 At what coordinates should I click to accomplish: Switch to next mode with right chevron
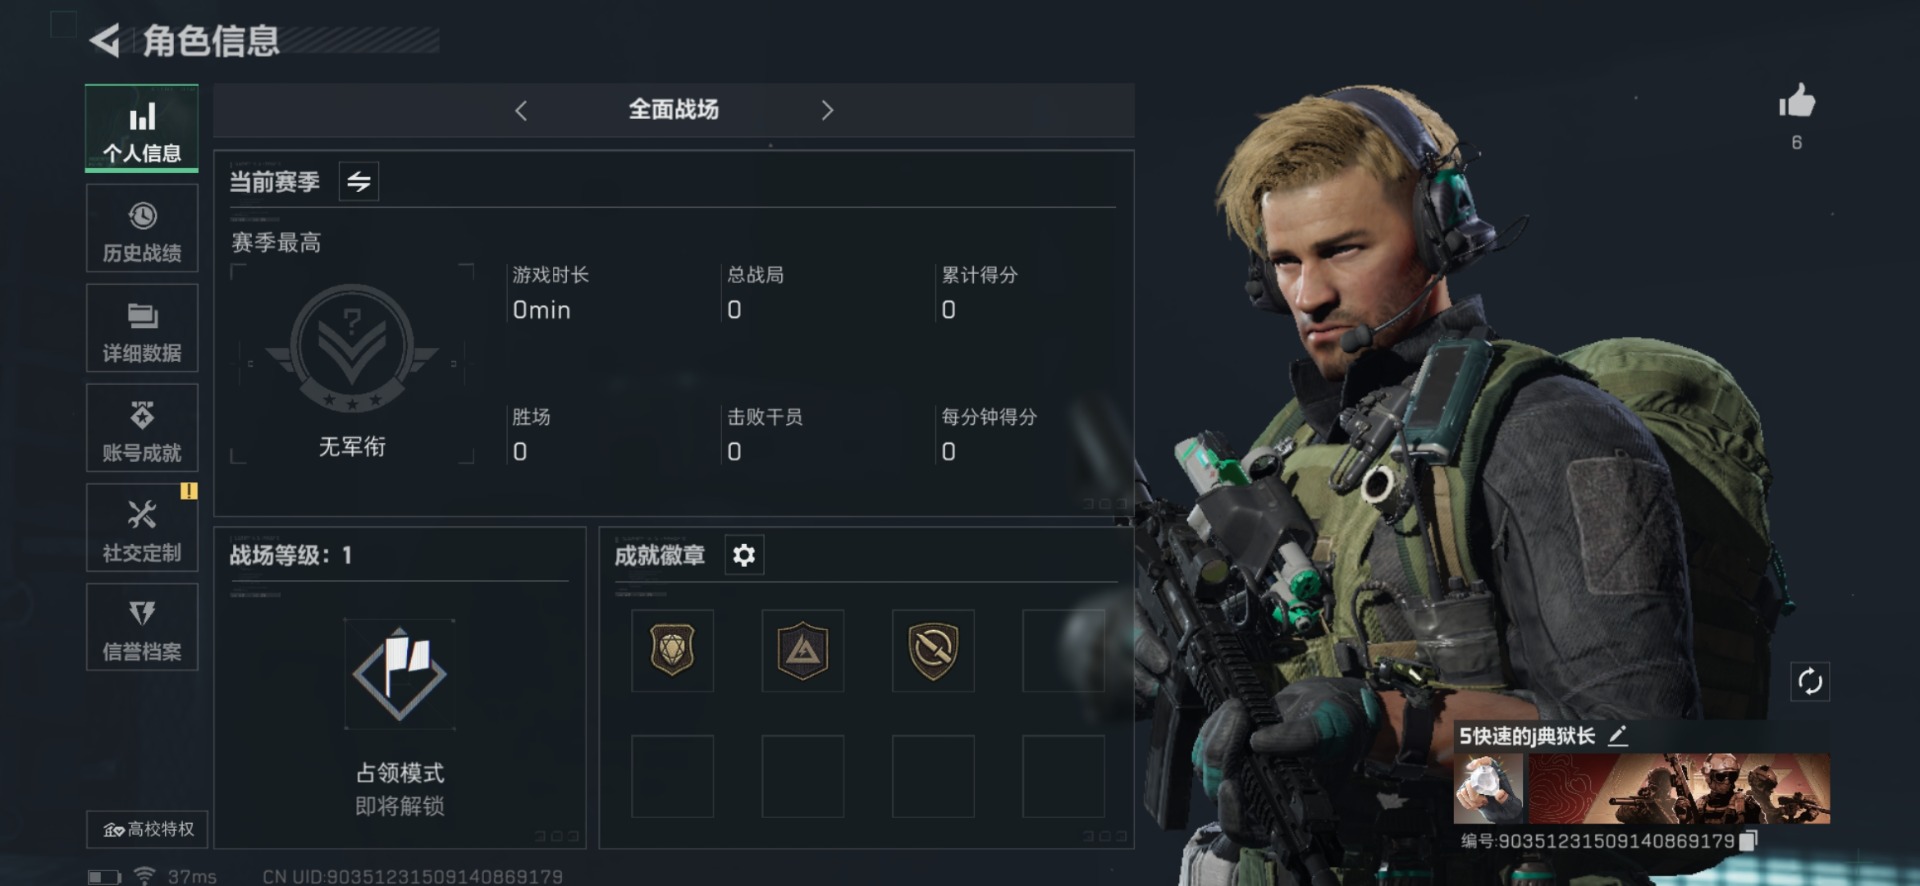tap(827, 110)
